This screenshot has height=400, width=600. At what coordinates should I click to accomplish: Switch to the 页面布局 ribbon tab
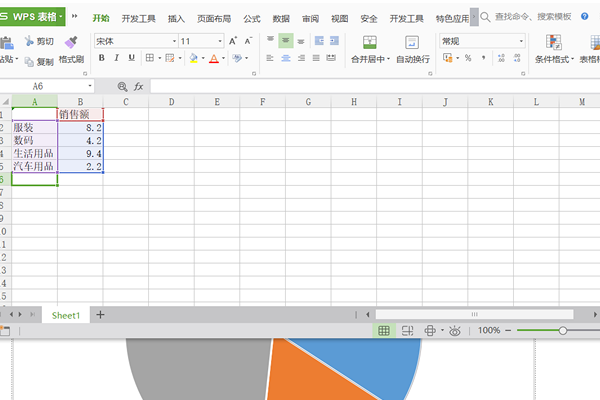(214, 18)
